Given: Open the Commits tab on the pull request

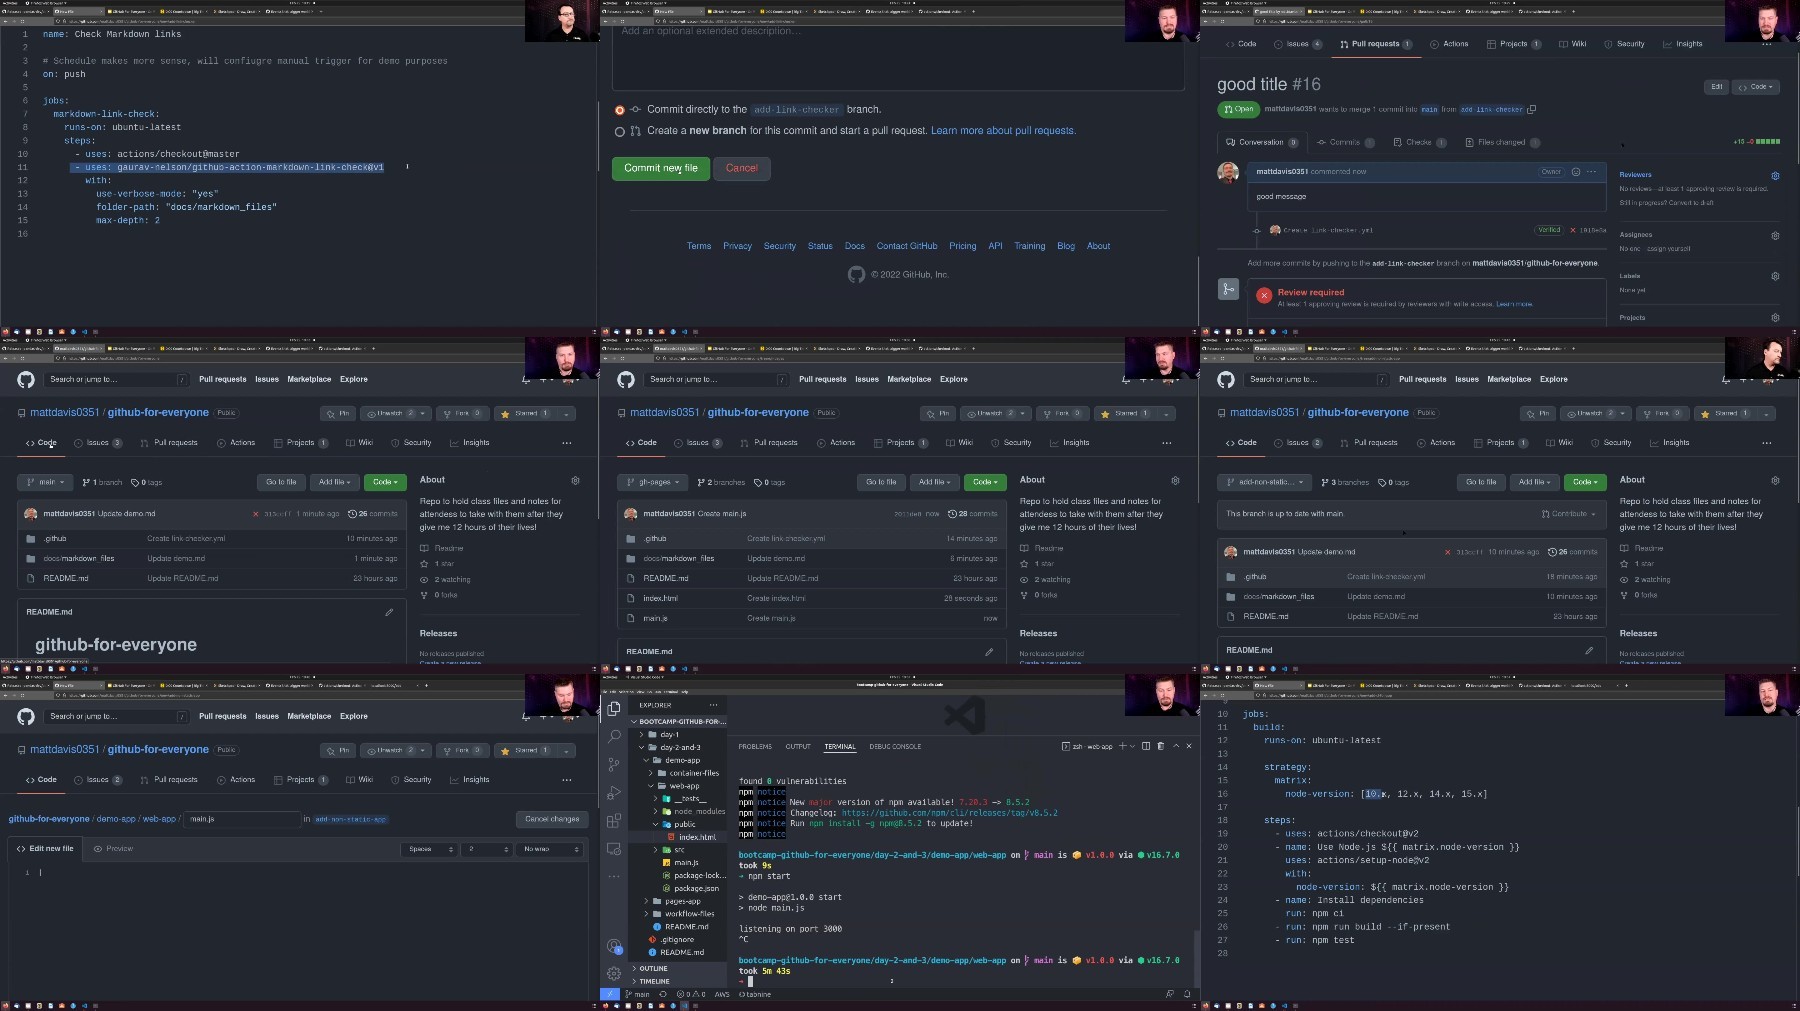Looking at the screenshot, I should point(1345,142).
